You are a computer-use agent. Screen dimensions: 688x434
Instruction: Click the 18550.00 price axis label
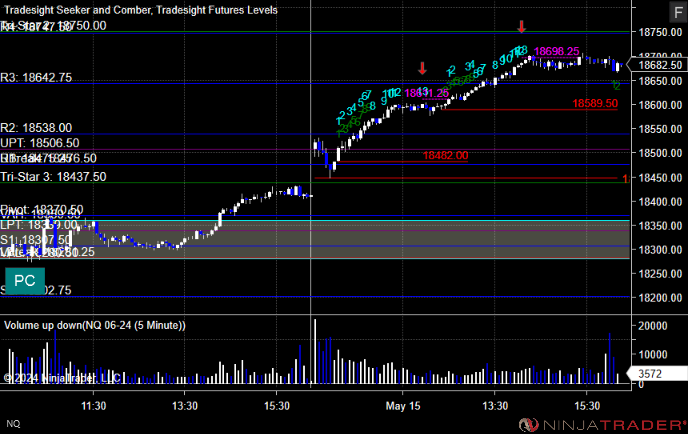tap(660, 129)
